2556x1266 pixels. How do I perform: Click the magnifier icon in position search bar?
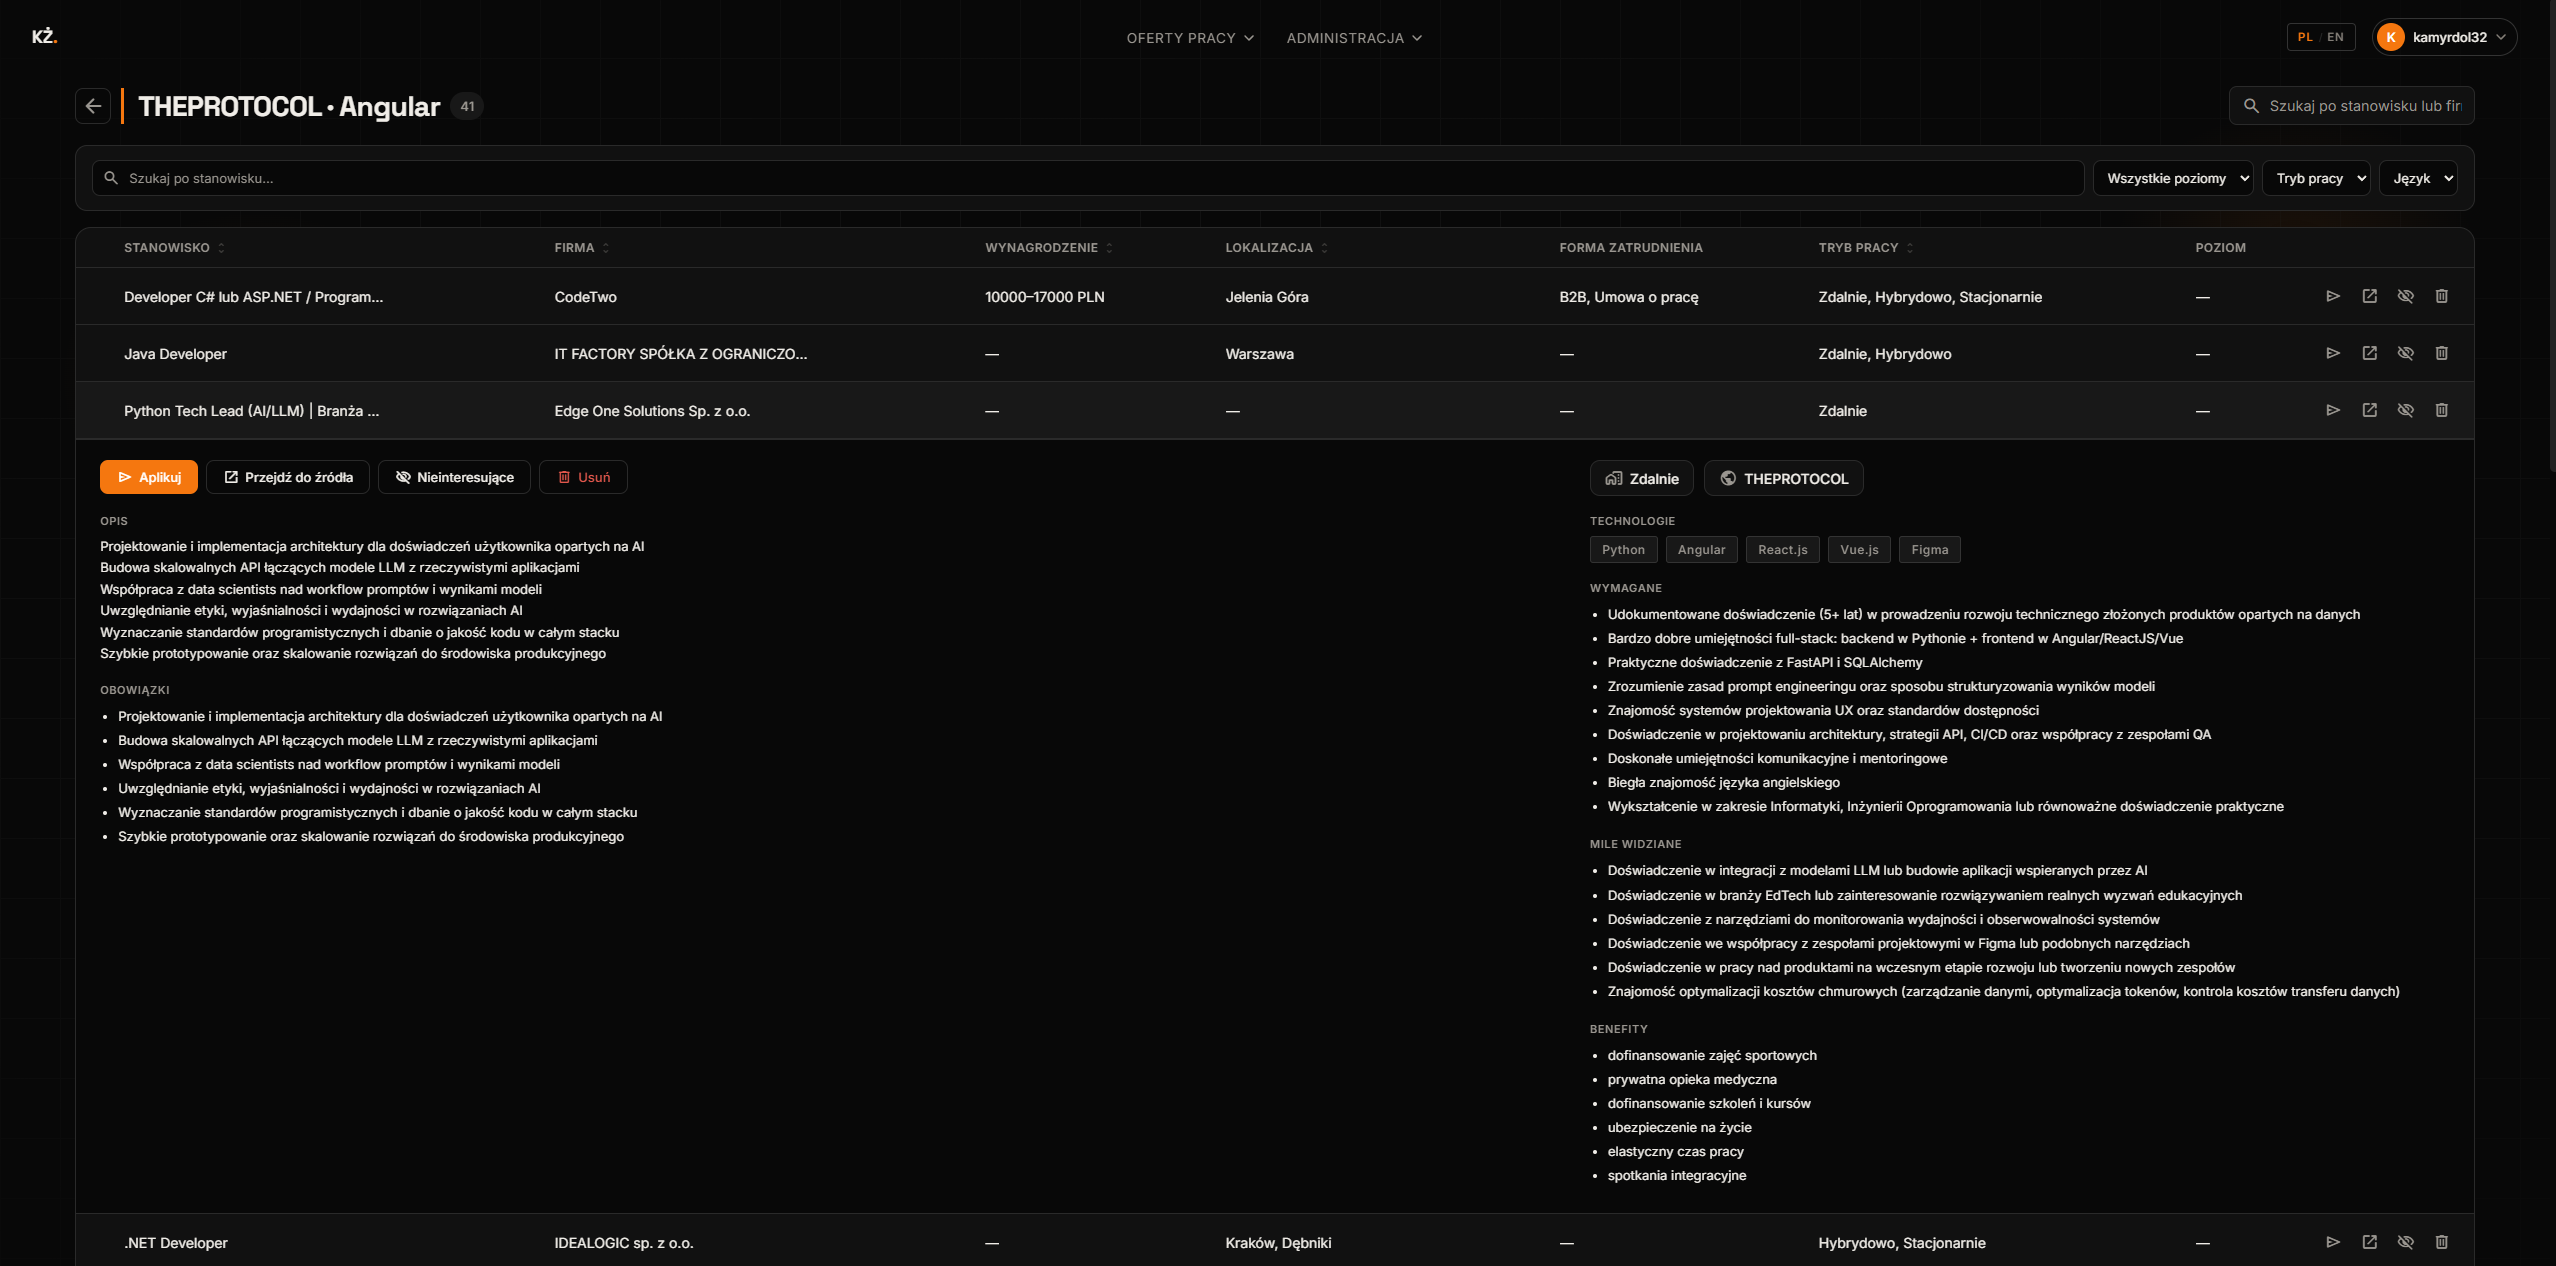[x=111, y=178]
